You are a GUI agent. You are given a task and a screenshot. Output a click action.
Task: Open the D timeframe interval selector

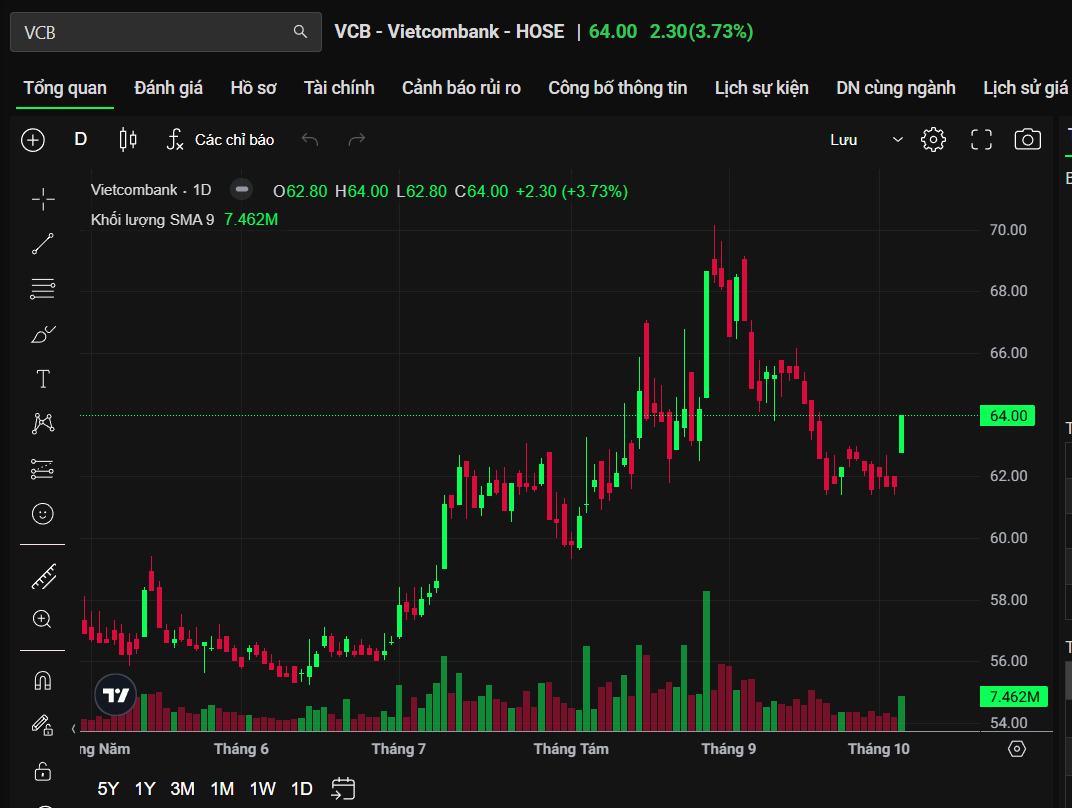[x=81, y=140]
